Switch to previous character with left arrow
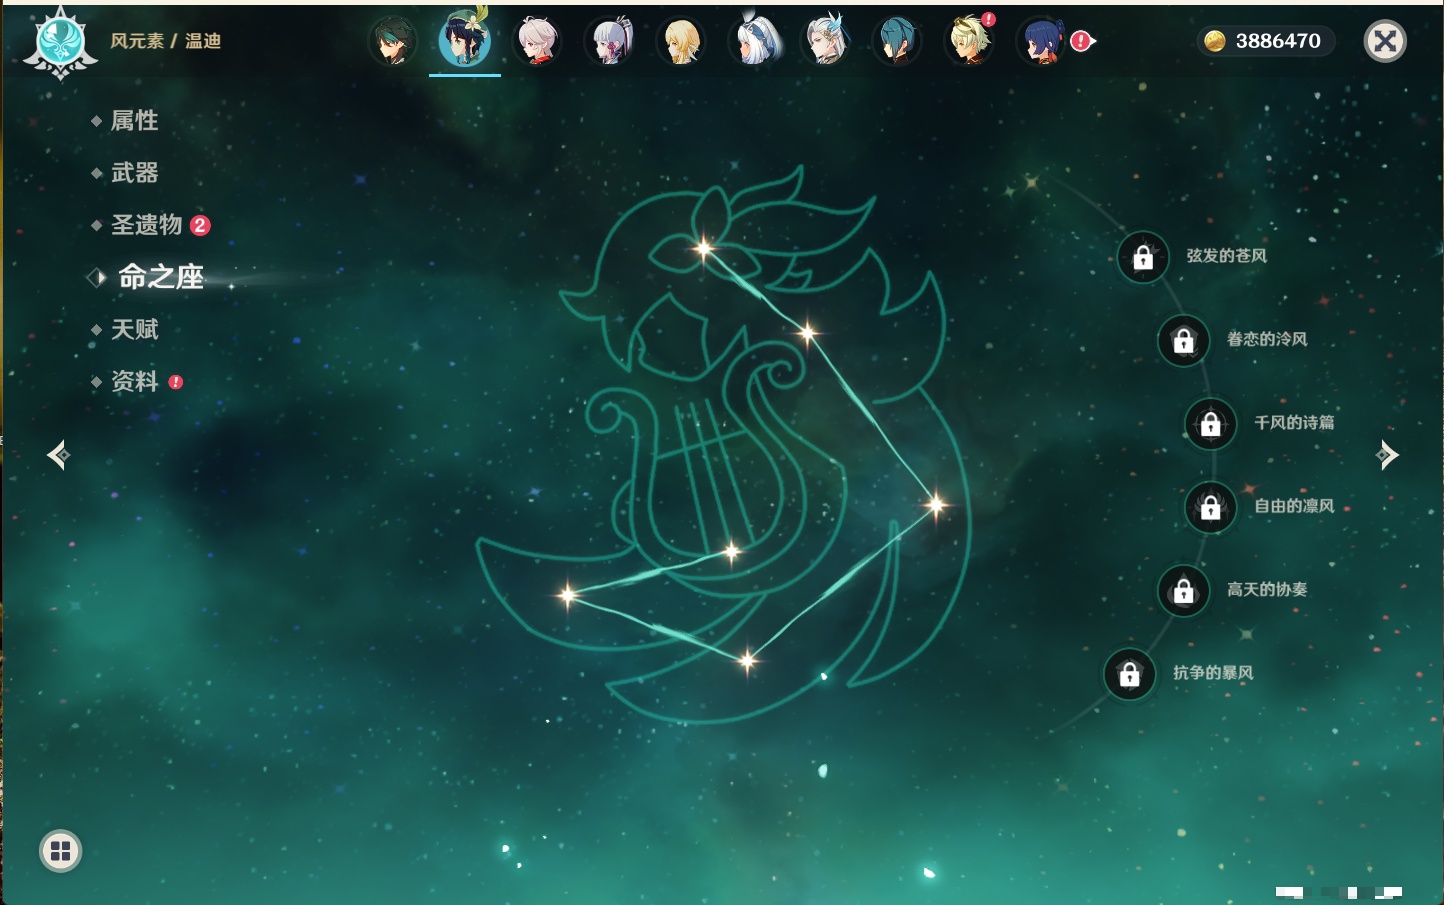Image resolution: width=1444 pixels, height=905 pixels. (58, 455)
